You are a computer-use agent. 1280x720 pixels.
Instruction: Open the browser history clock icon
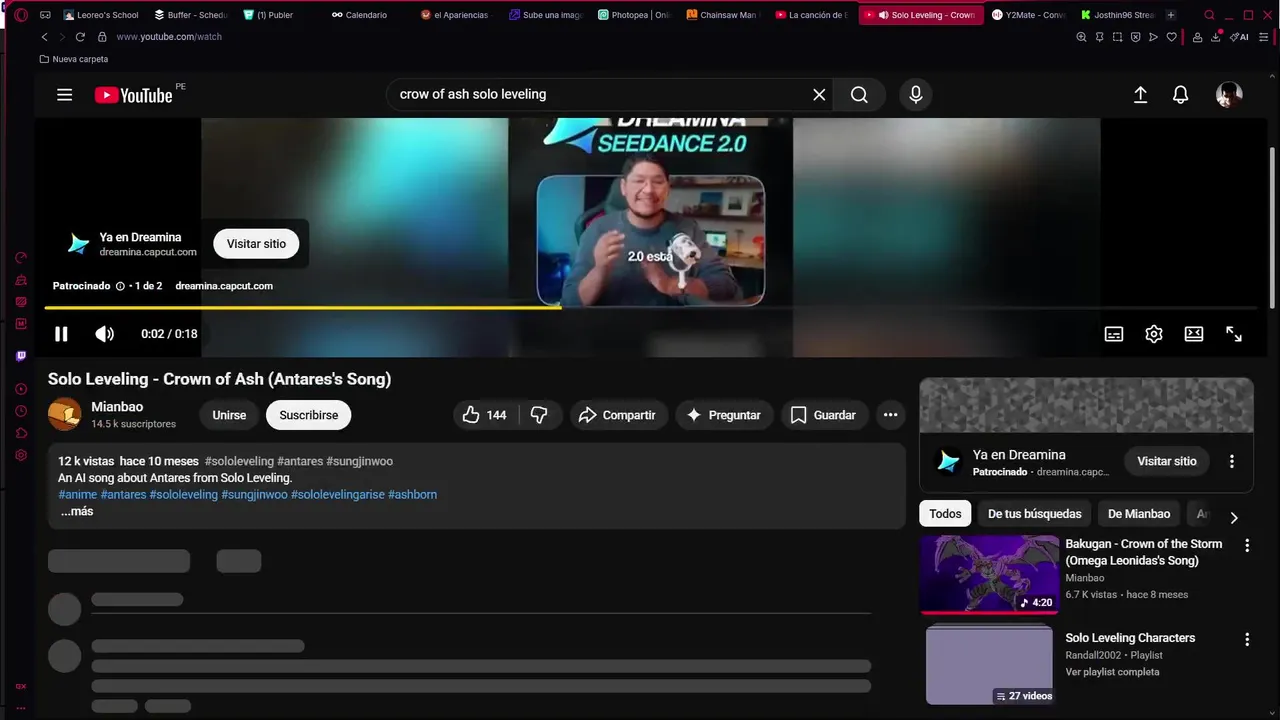pyautogui.click(x=21, y=411)
